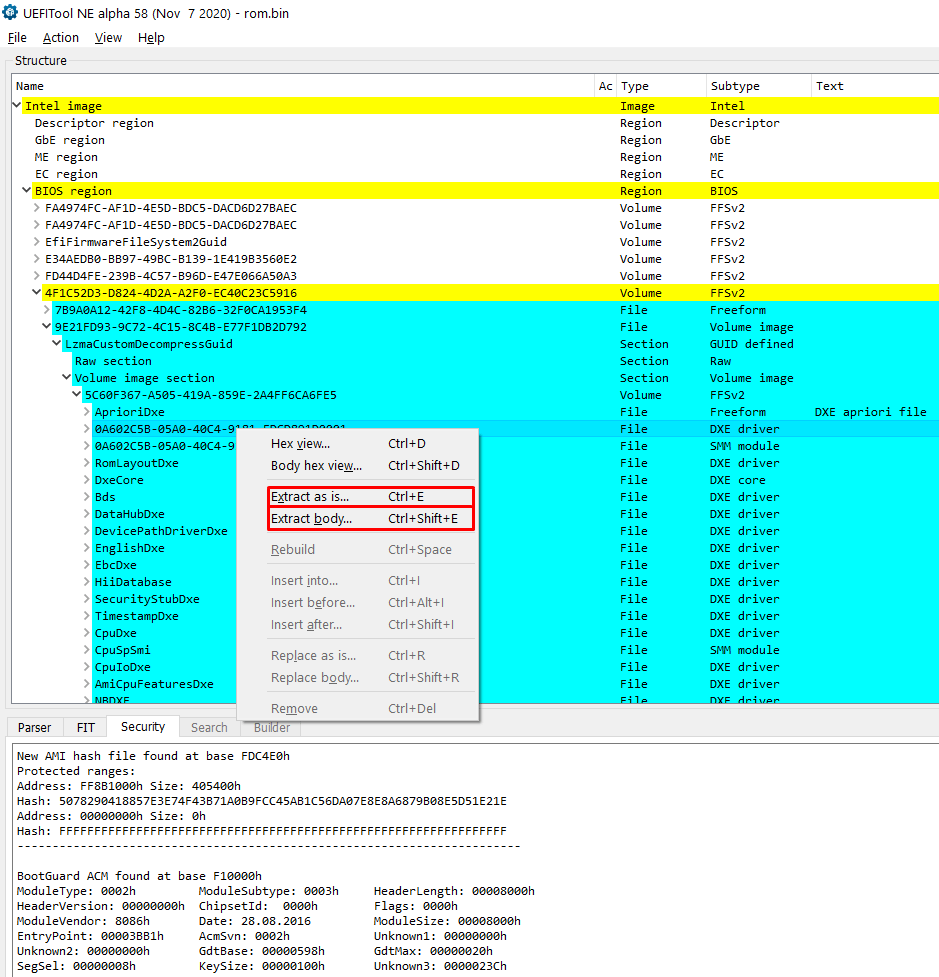Select the AmiCpuFeaturesDxe entry
Screen dimensions: 939x977
[x=154, y=684]
